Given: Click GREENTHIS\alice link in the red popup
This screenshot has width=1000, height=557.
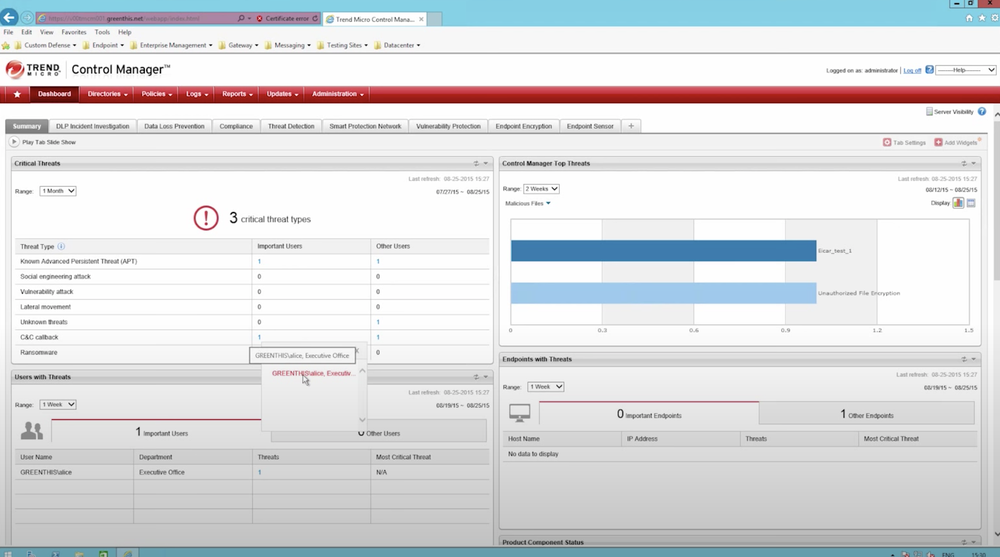Looking at the screenshot, I should pyautogui.click(x=312, y=373).
